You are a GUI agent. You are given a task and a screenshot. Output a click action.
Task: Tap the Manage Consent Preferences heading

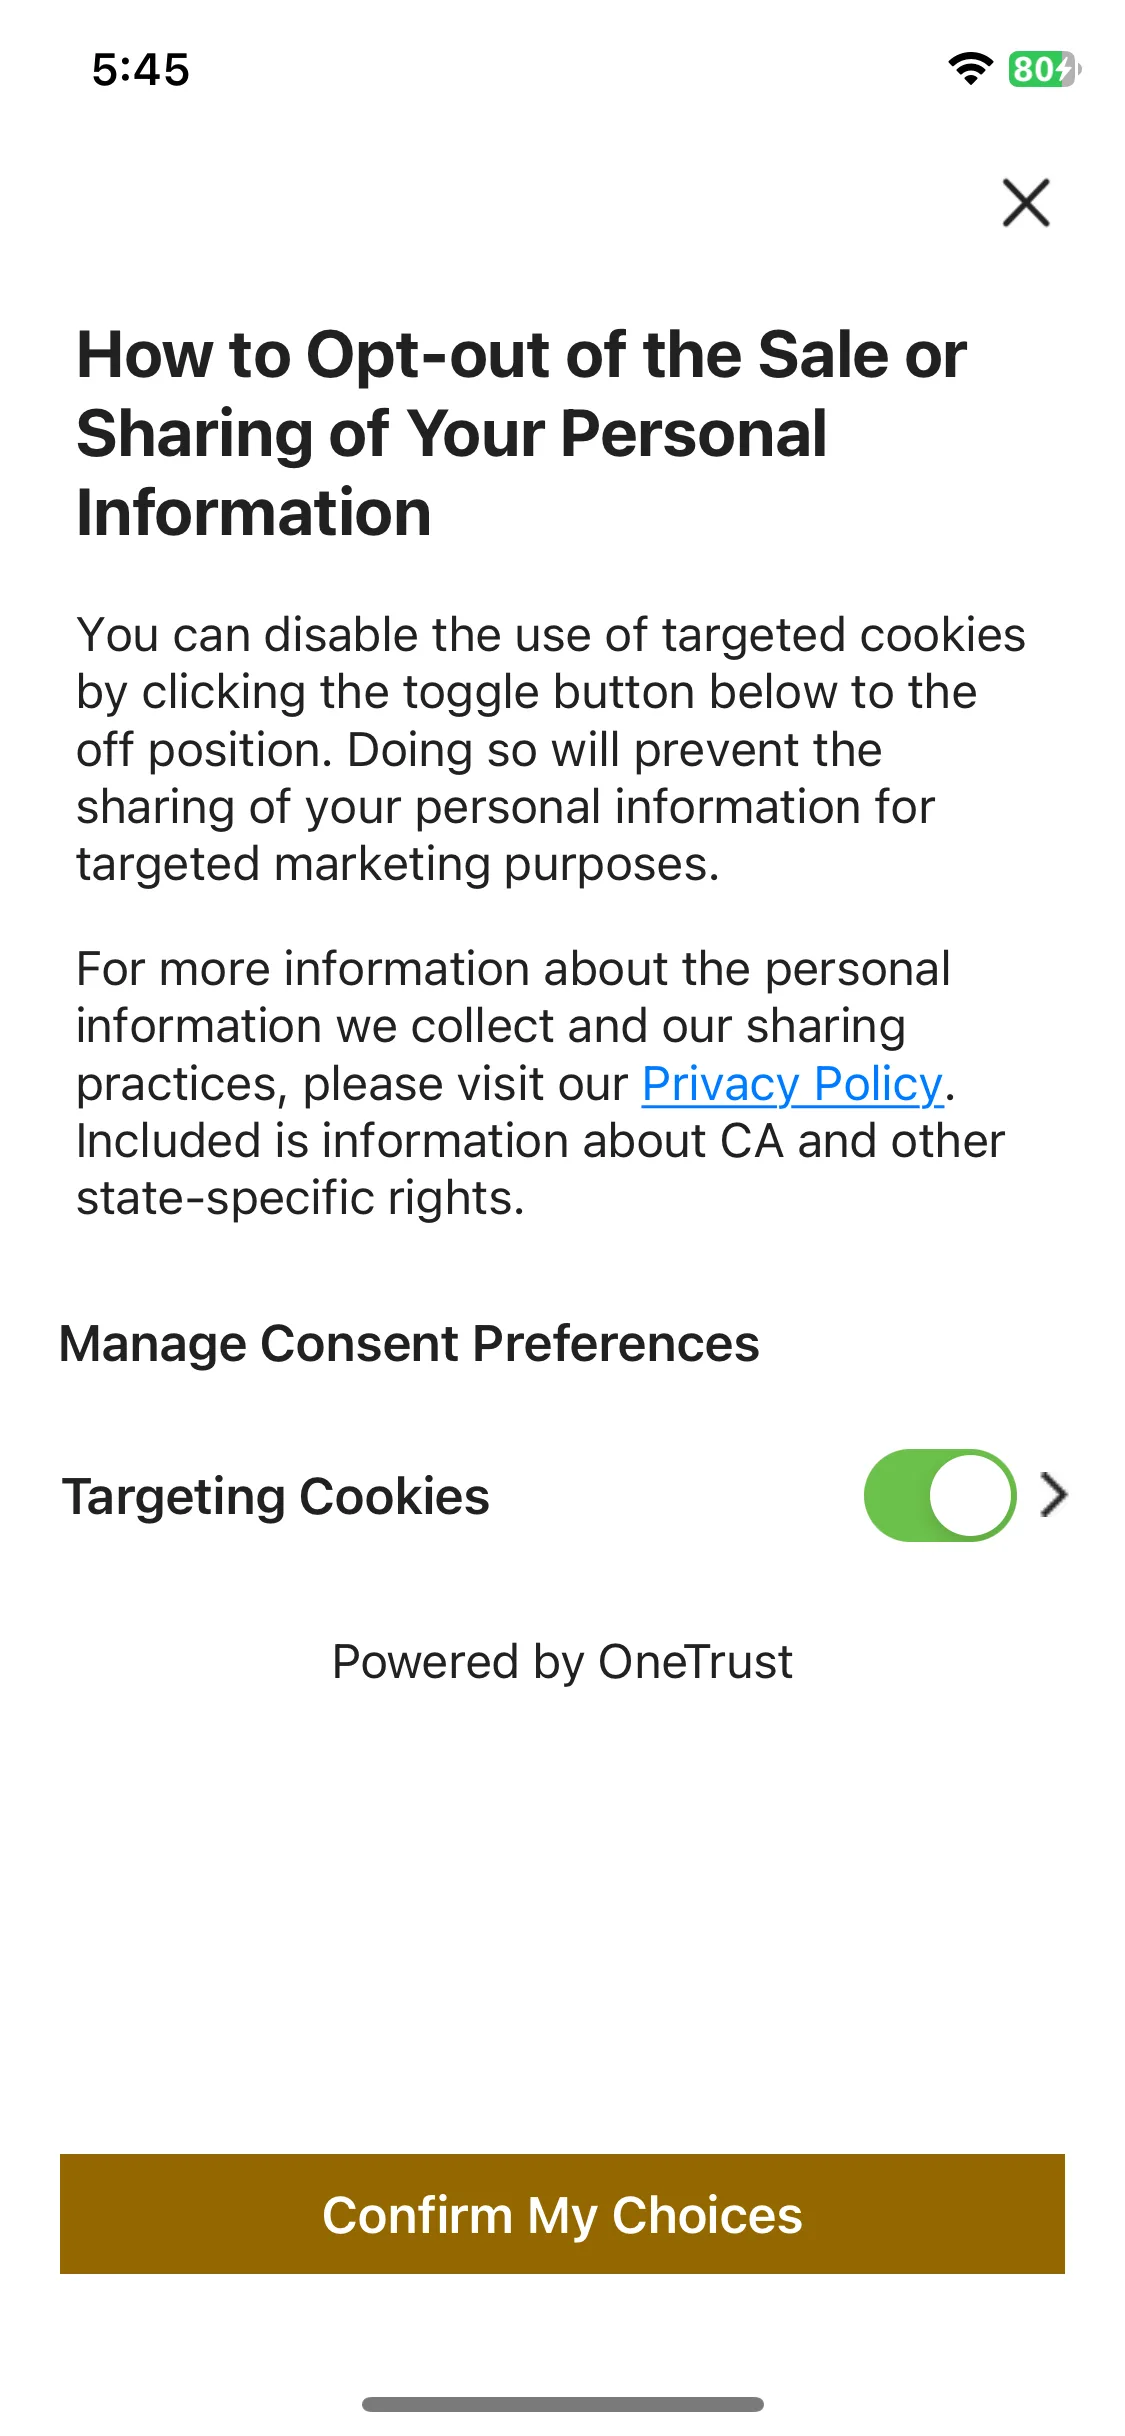coord(409,1343)
